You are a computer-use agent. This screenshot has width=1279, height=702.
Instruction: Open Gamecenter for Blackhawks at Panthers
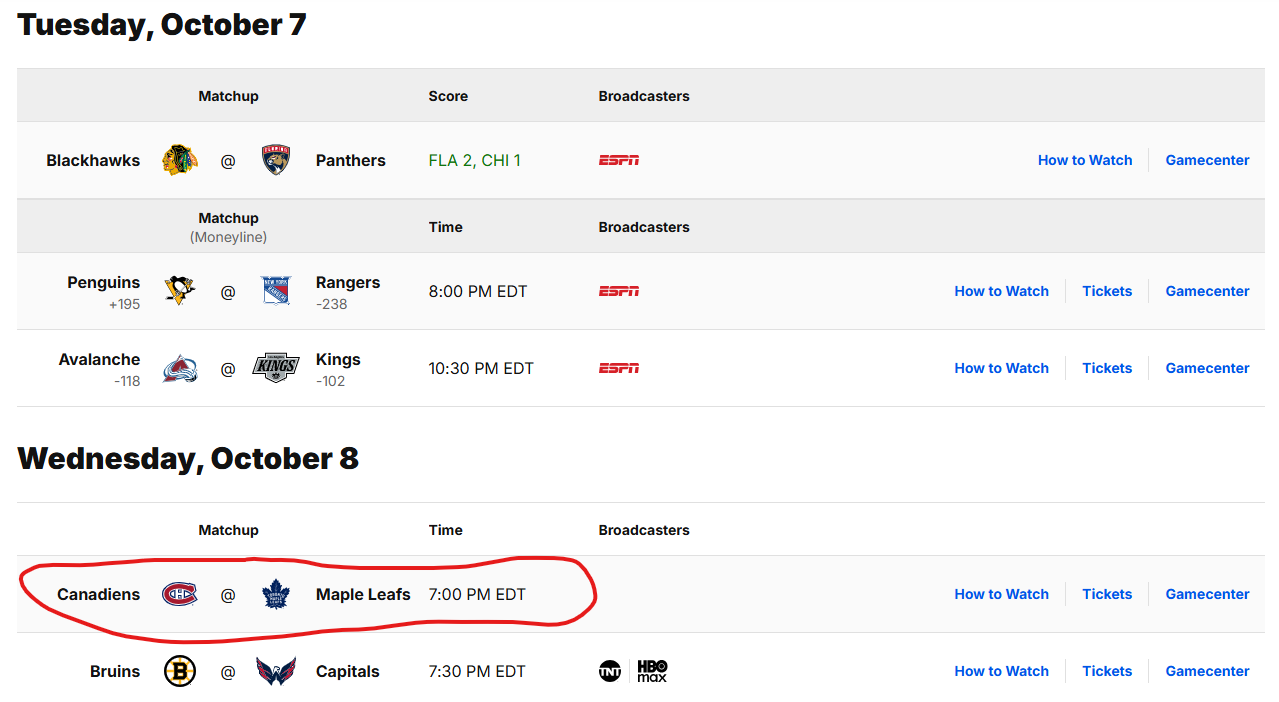click(1207, 160)
